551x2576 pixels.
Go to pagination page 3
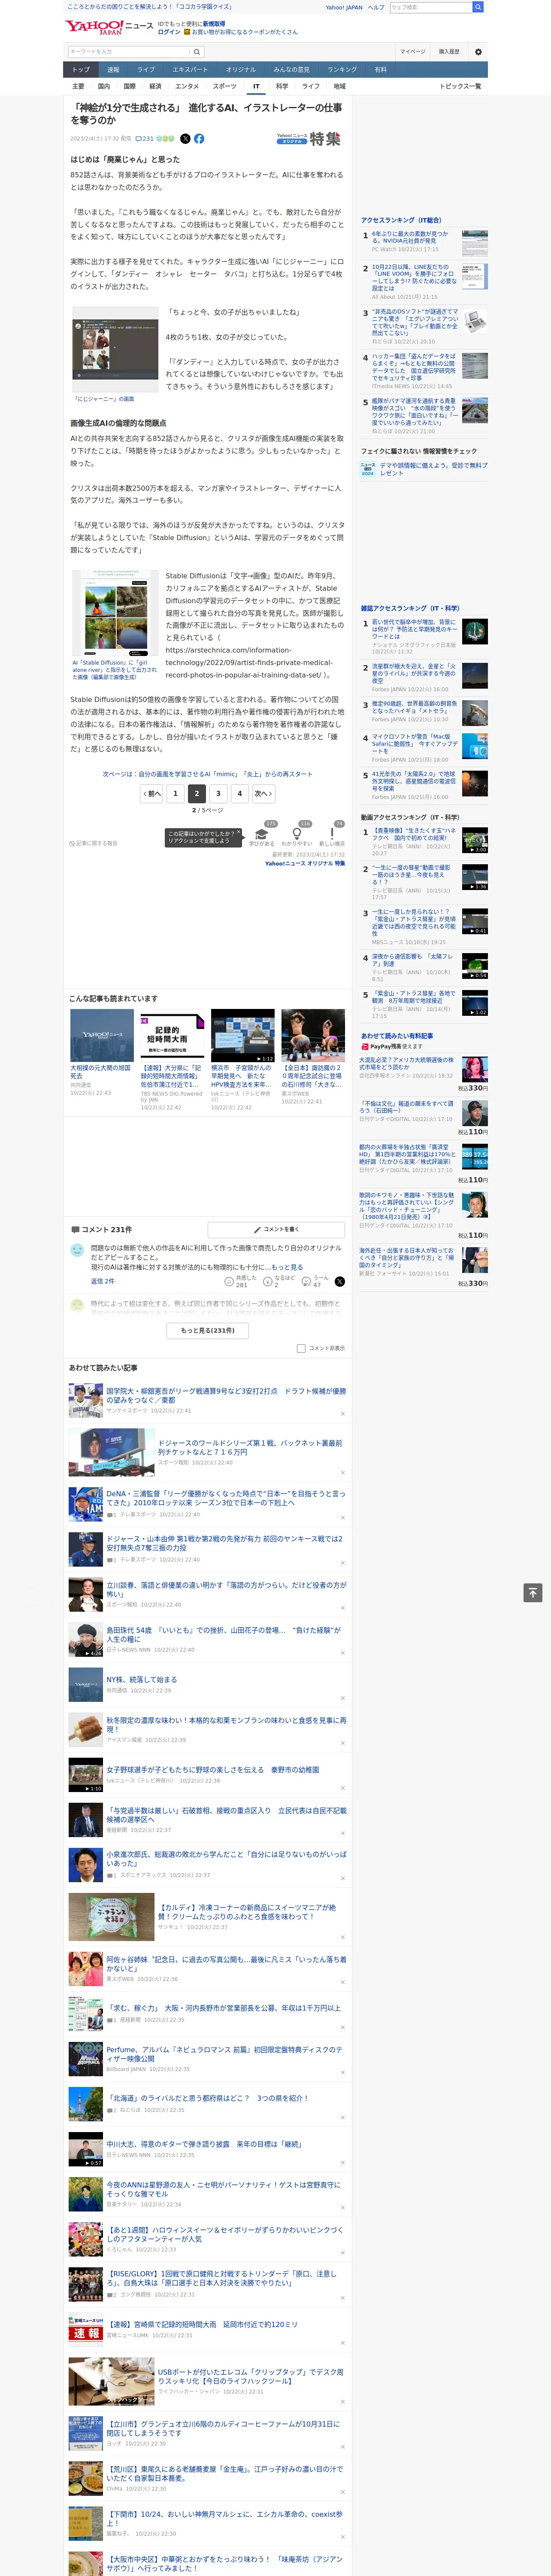pos(218,793)
